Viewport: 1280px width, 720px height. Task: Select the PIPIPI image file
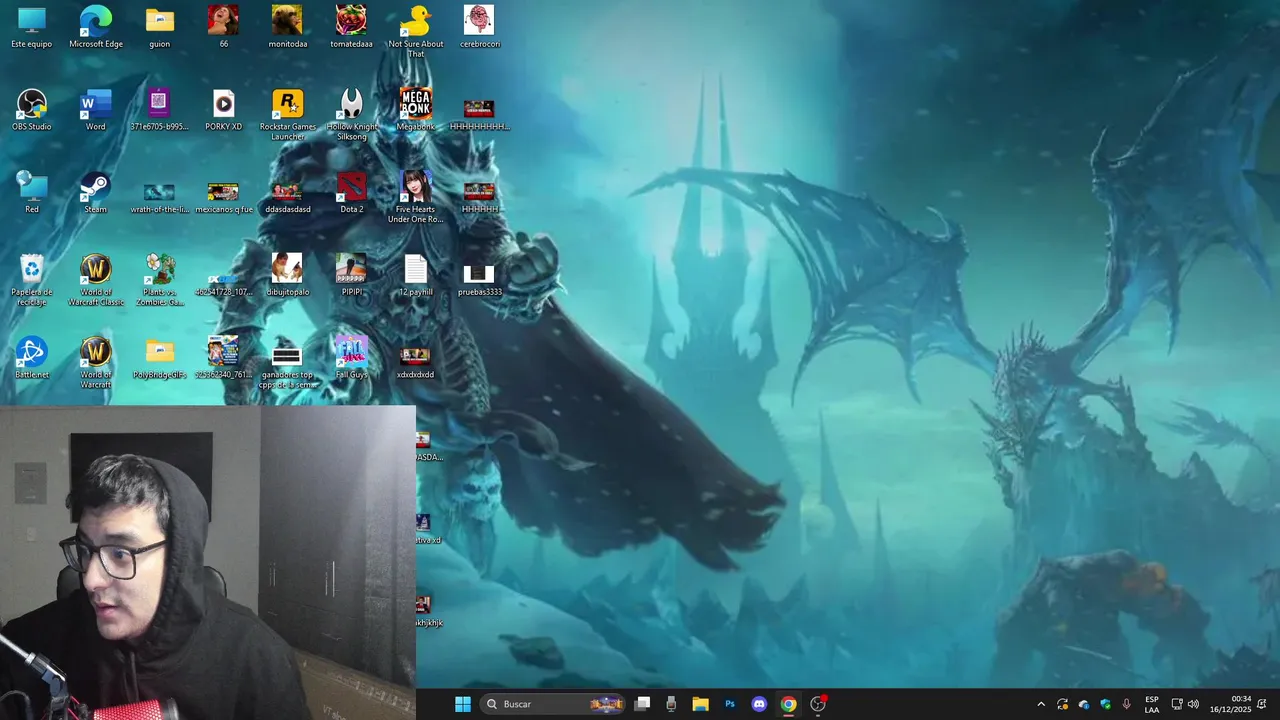tap(351, 276)
